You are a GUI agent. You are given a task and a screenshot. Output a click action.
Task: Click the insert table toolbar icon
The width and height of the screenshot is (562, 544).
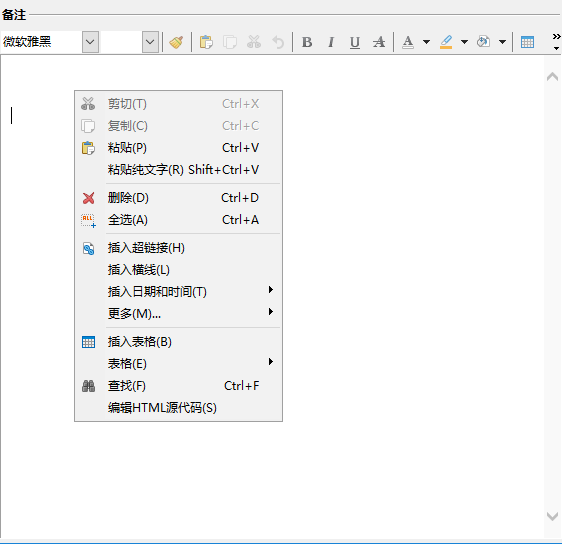click(527, 42)
